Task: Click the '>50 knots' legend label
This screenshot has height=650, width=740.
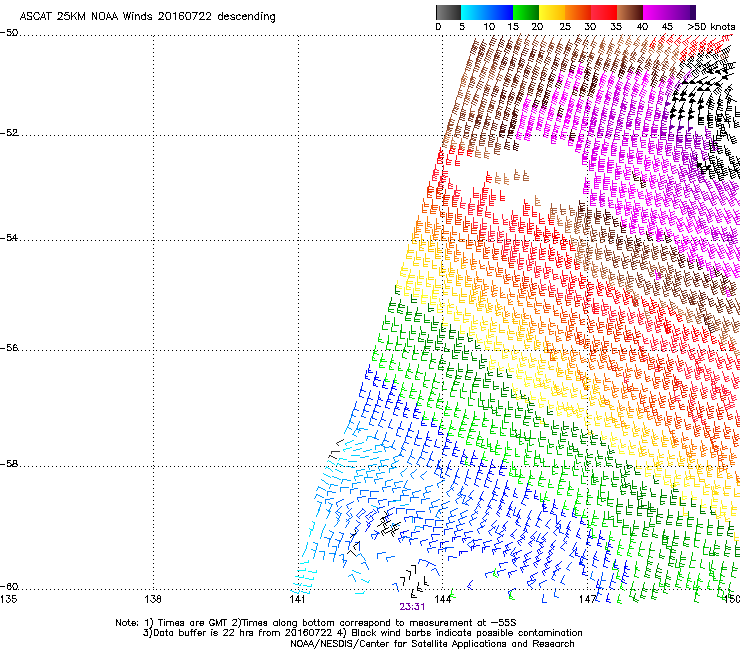Action: (711, 27)
